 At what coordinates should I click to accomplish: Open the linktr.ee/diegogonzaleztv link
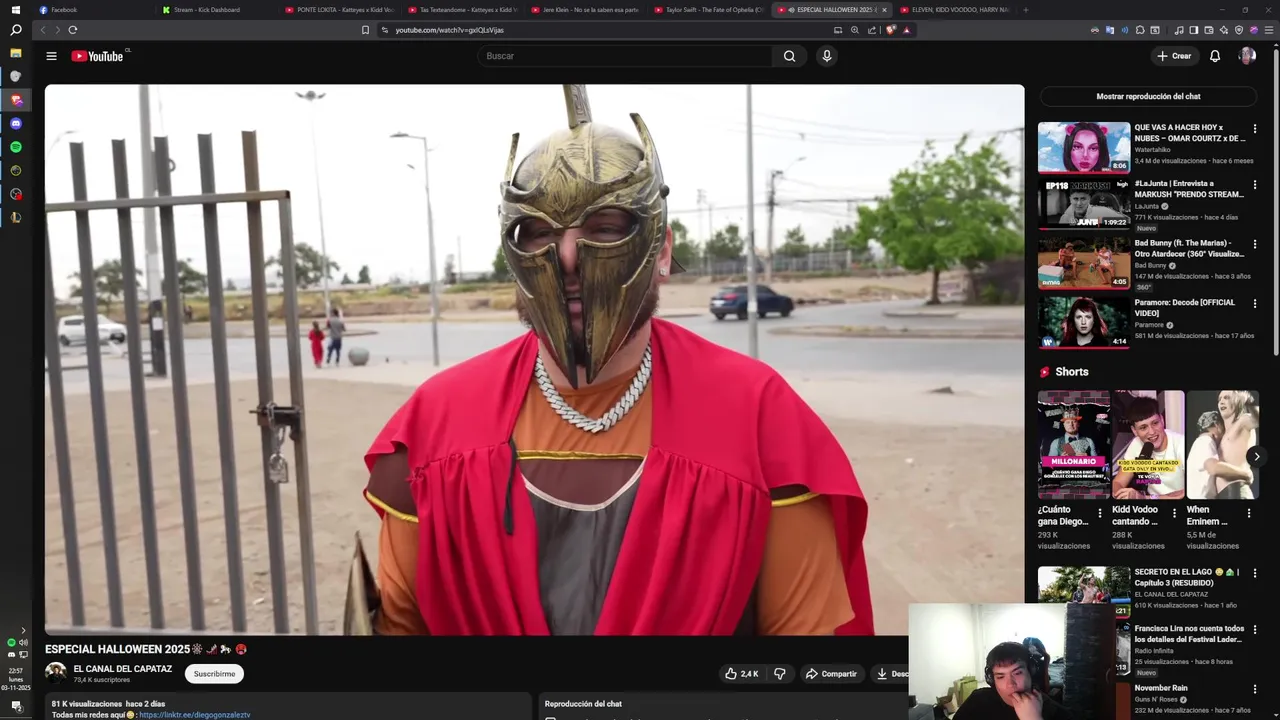[x=195, y=715]
